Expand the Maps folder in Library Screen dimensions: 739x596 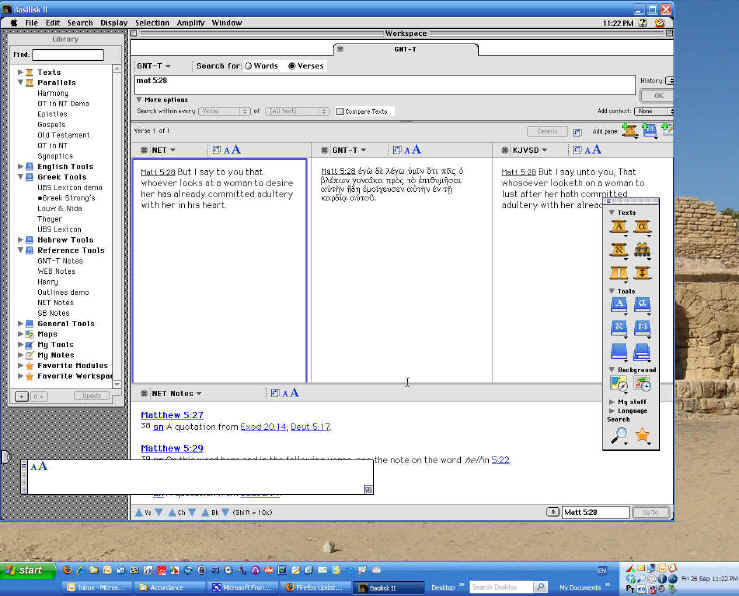pyautogui.click(x=20, y=334)
